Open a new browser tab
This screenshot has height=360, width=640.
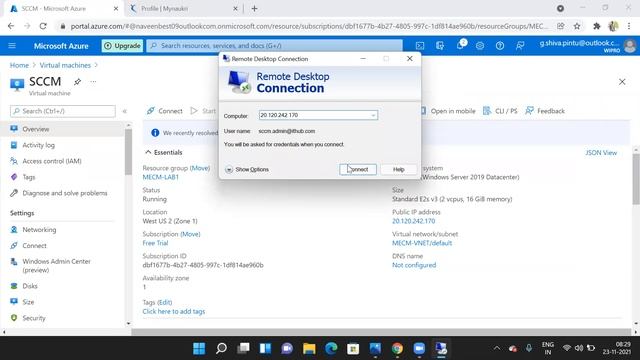(x=254, y=9)
